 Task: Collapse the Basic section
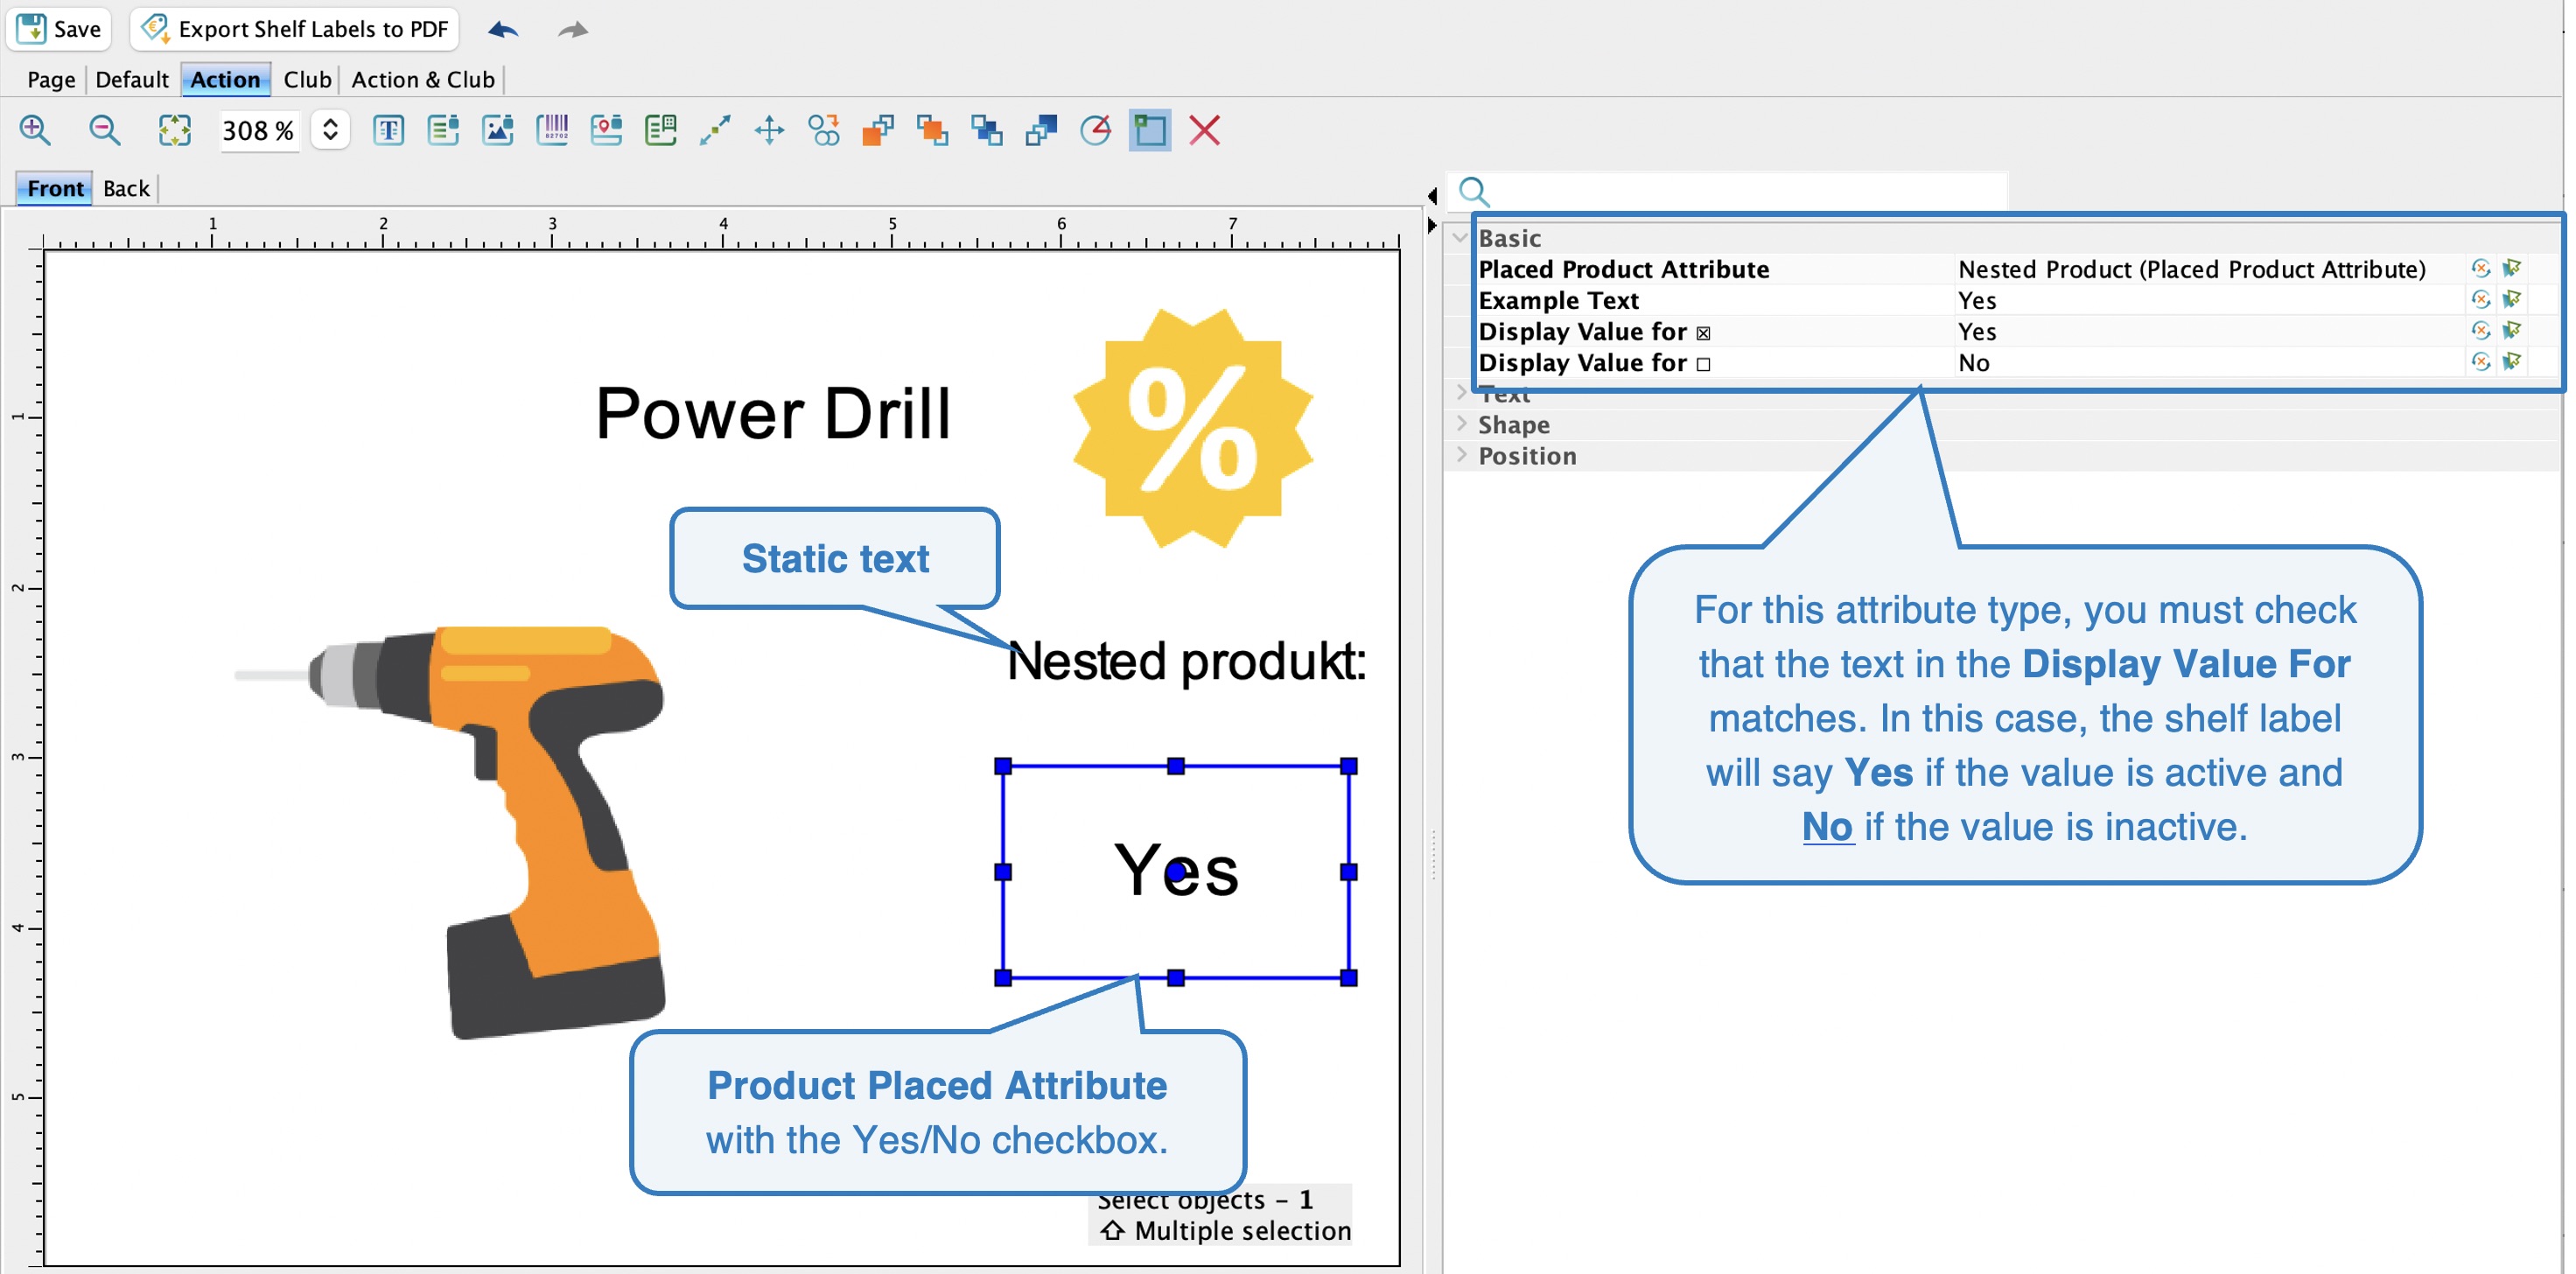(x=1460, y=238)
